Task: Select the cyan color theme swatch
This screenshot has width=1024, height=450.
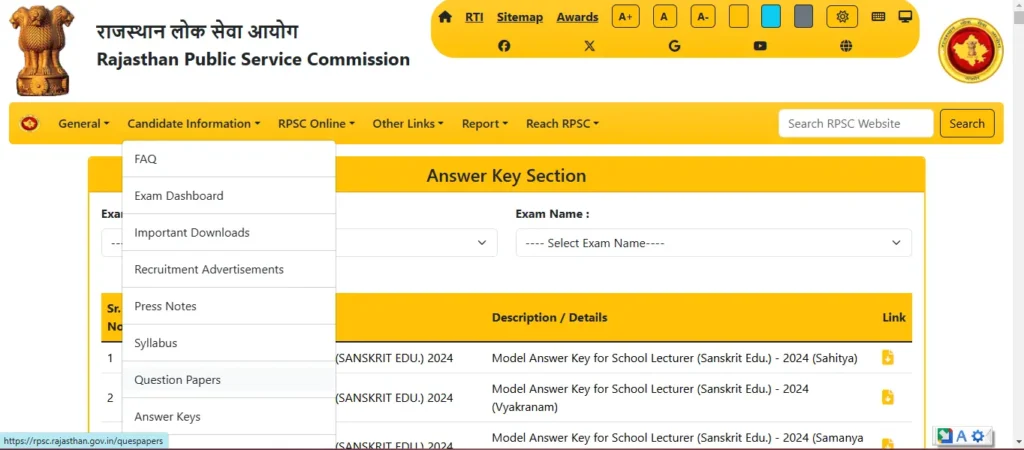Action: 770,17
